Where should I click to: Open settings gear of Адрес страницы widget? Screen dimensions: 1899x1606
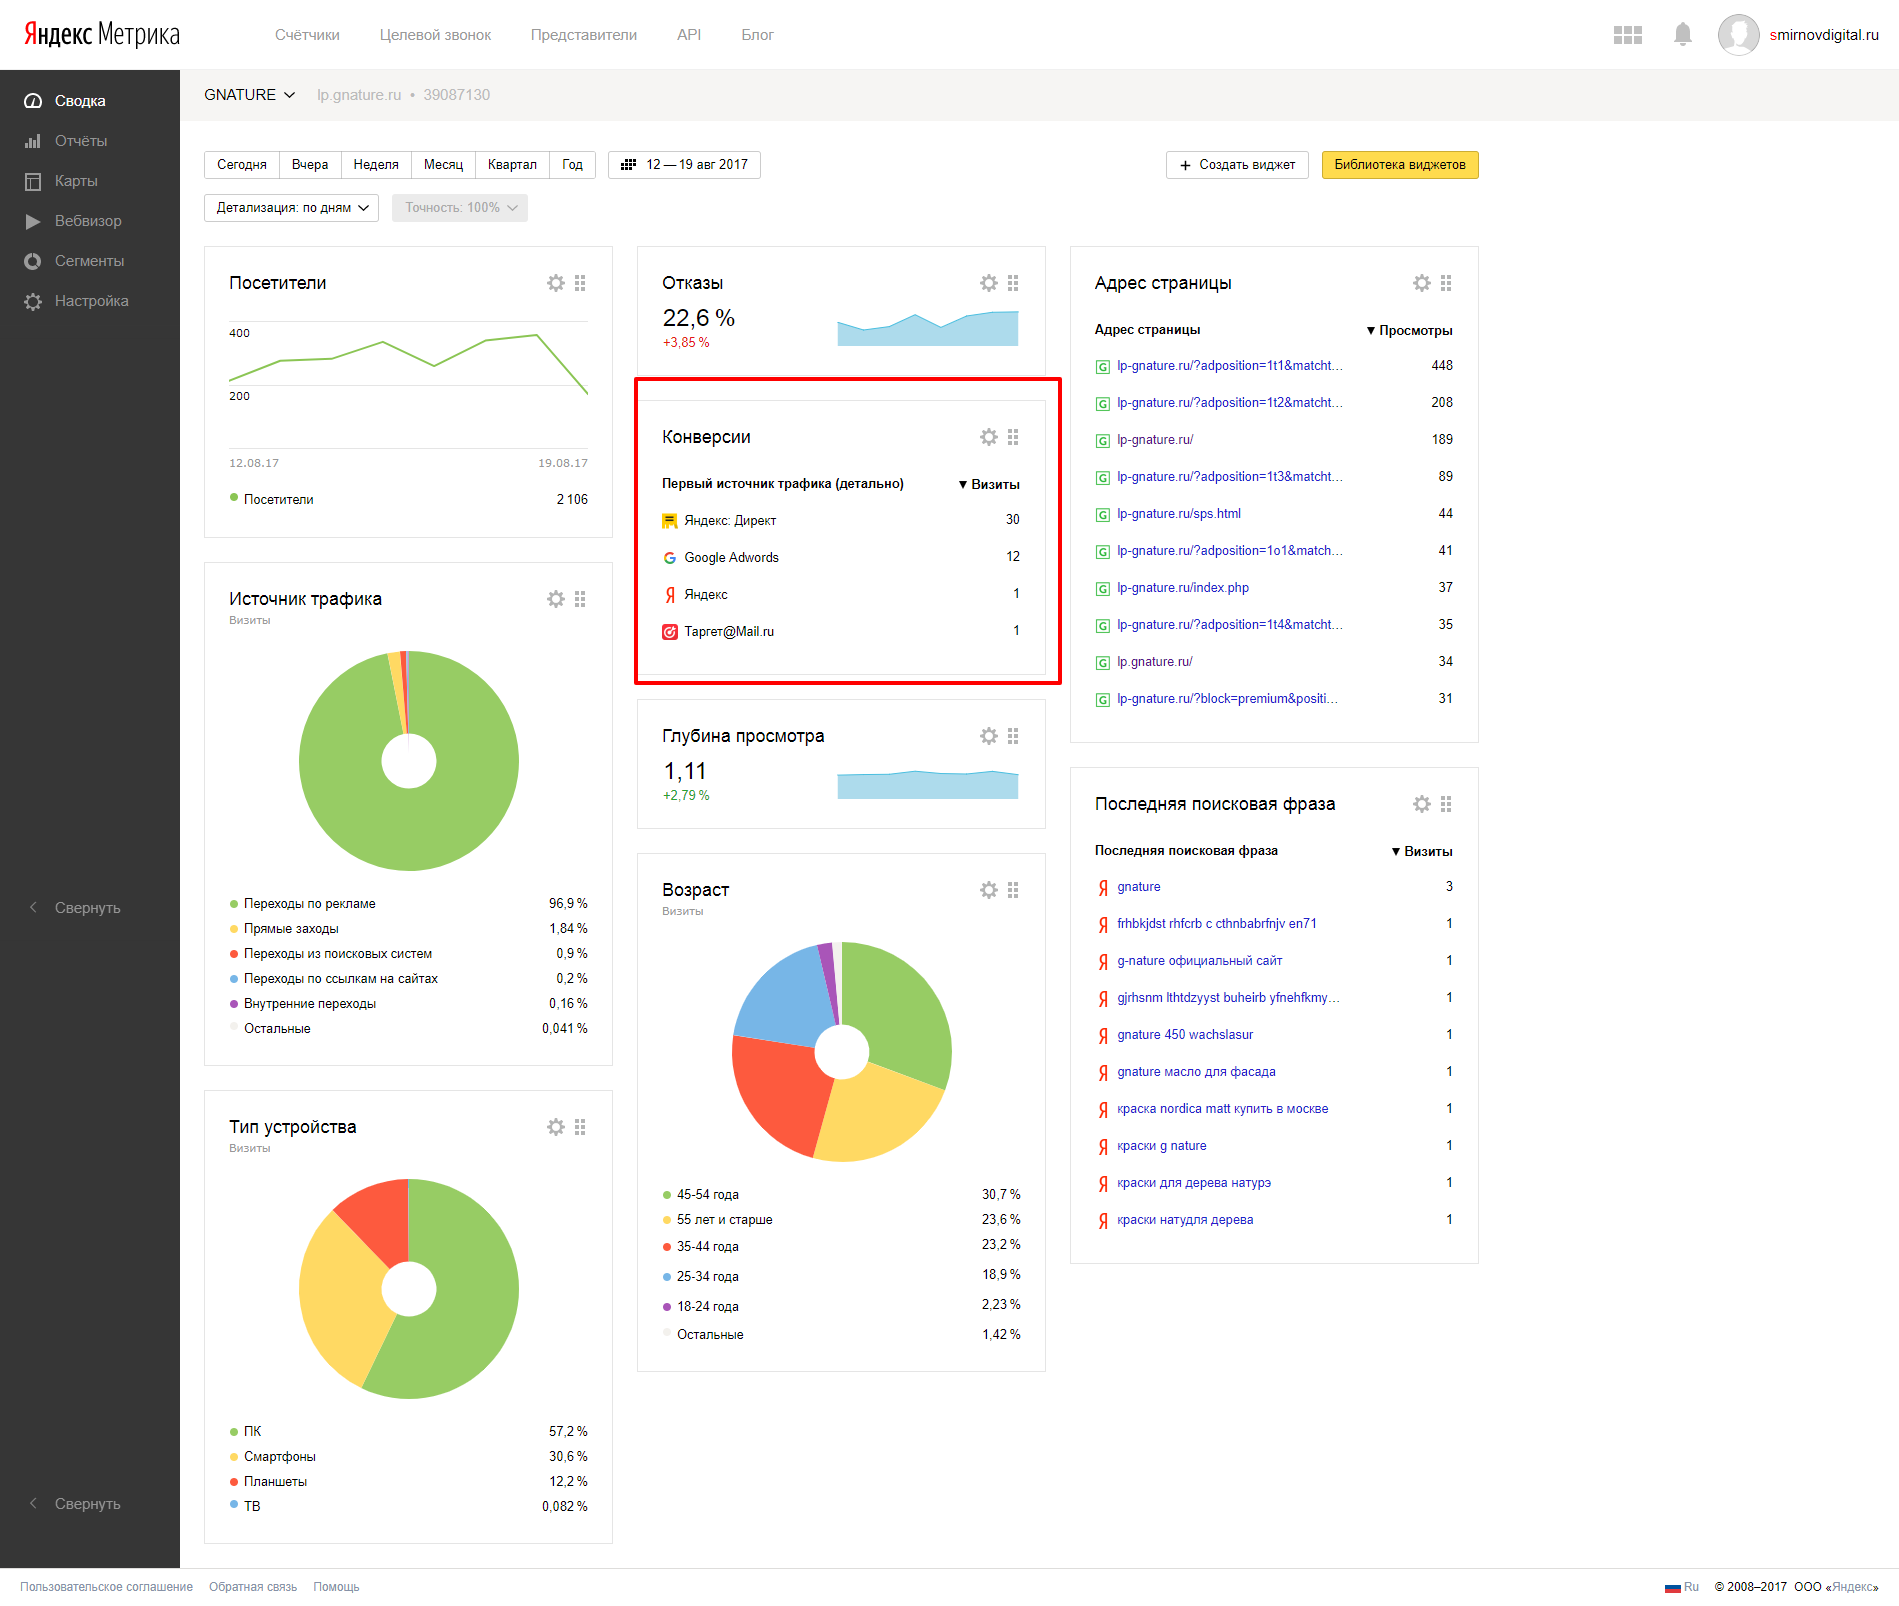point(1422,283)
